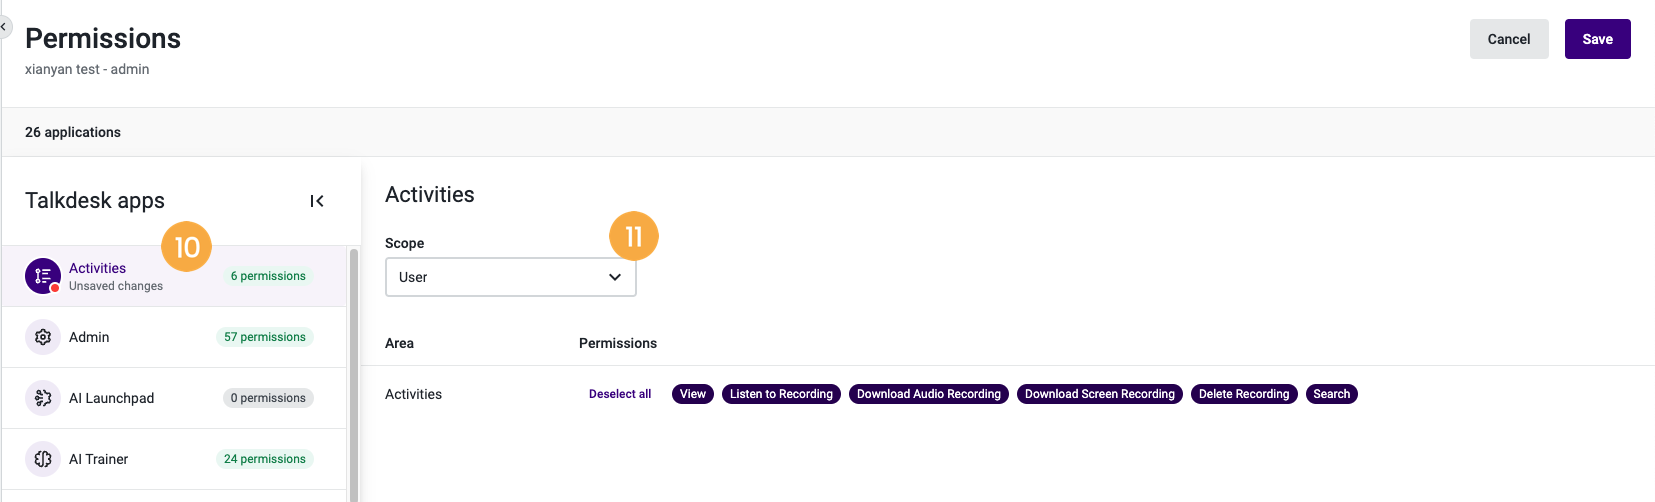Viewport: 1655px width, 502px height.
Task: Click the orange step 10 marker
Action: click(187, 247)
